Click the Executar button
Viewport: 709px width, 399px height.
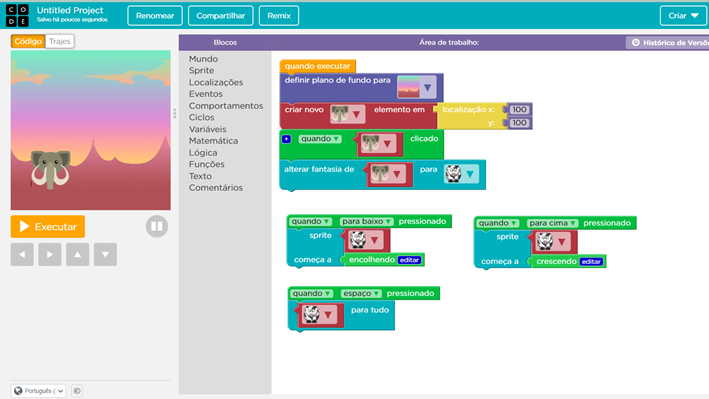(48, 227)
